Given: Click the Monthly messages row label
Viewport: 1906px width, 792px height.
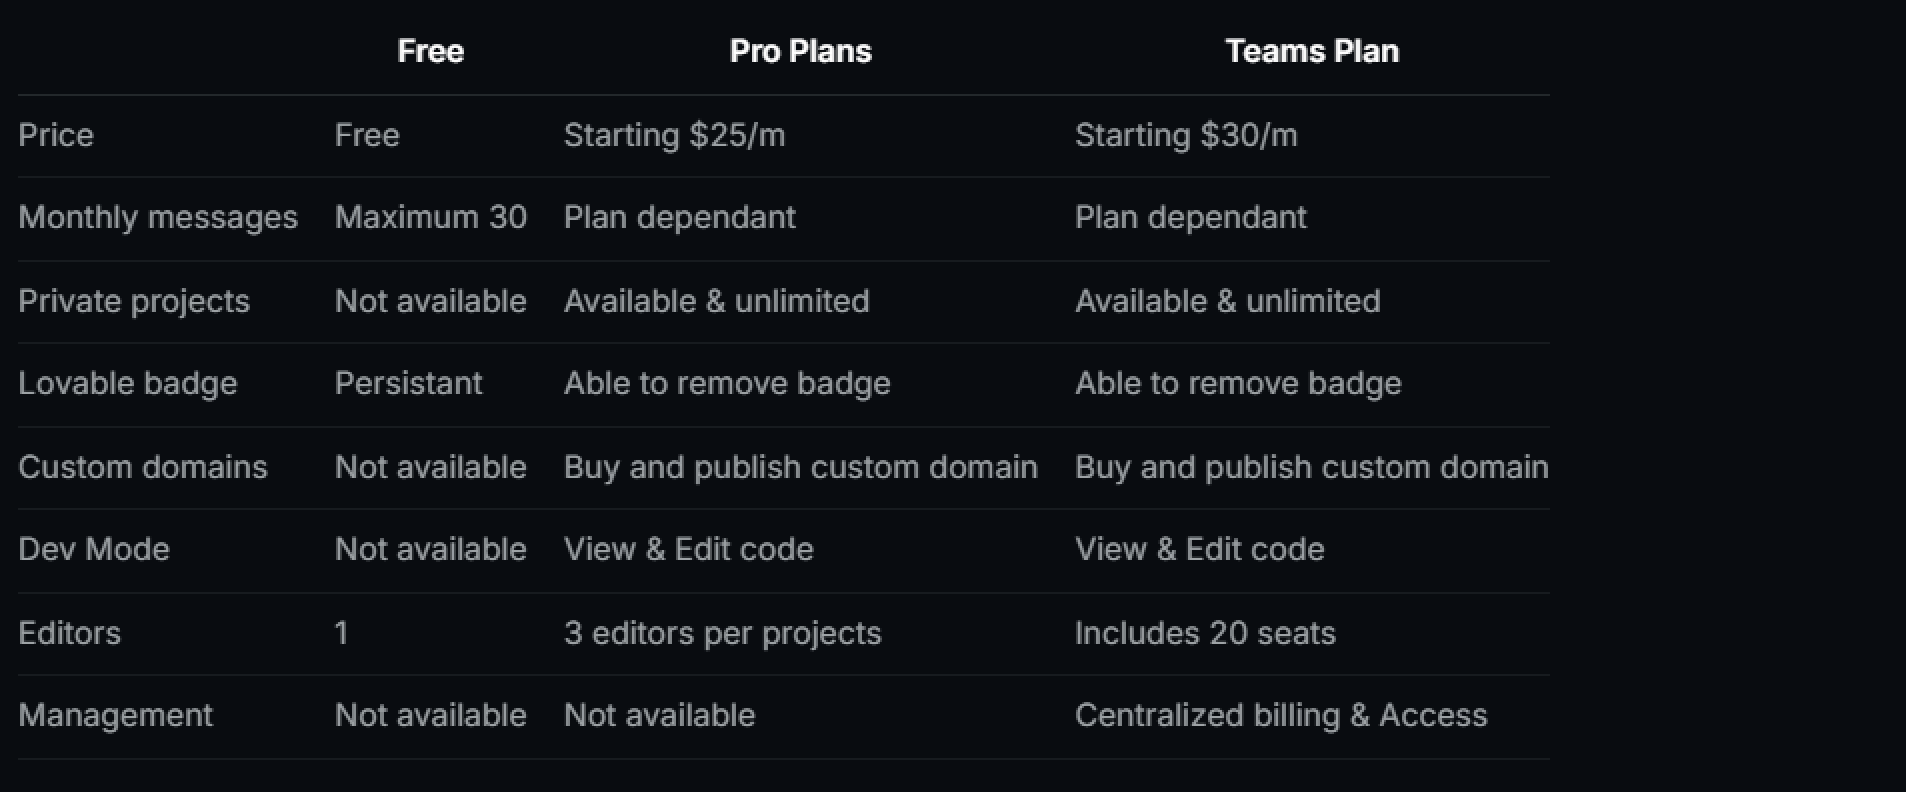Looking at the screenshot, I should 158,218.
